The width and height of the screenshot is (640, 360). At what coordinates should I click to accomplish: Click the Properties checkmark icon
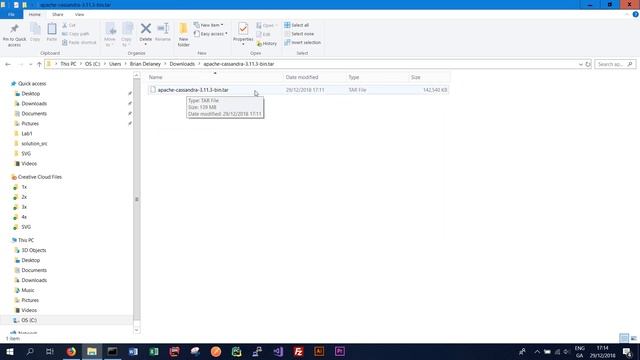point(243,29)
